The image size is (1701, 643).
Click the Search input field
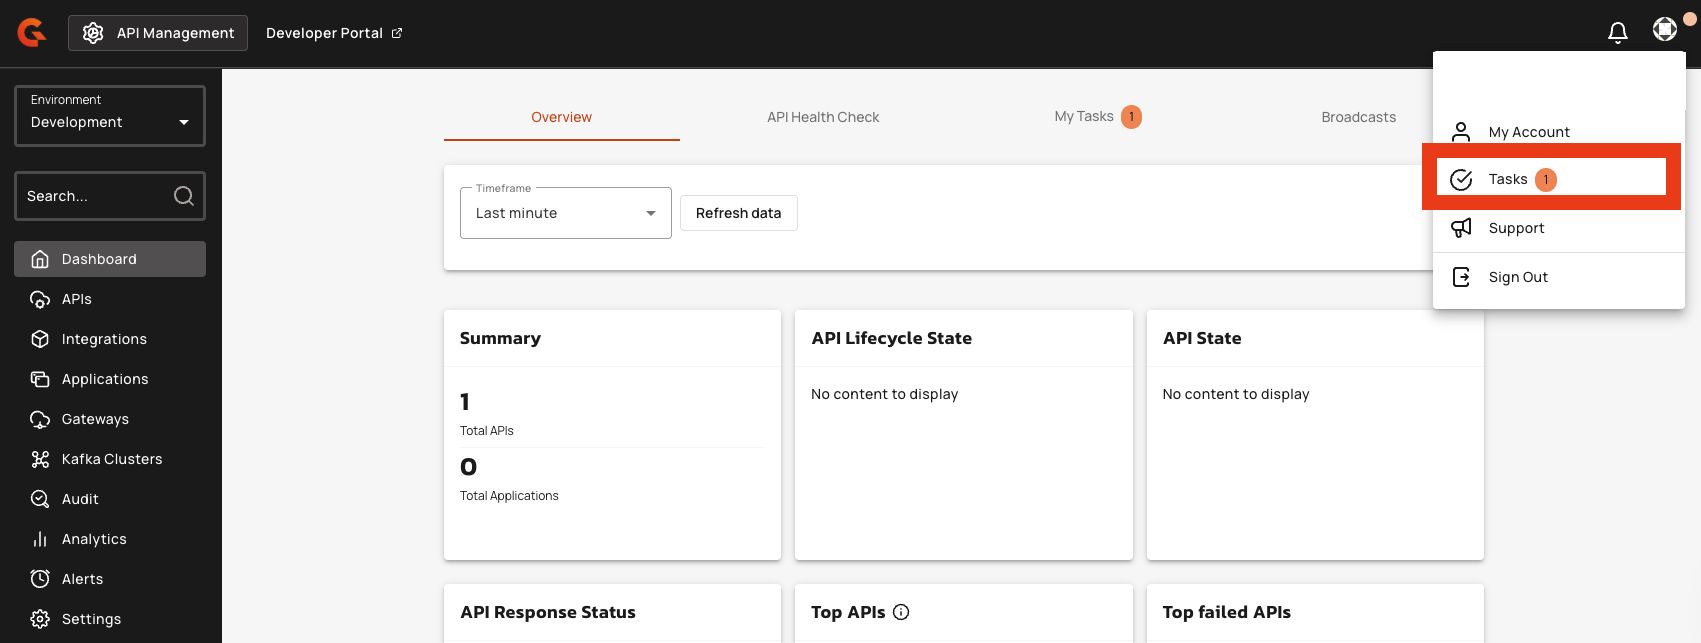click(95, 196)
